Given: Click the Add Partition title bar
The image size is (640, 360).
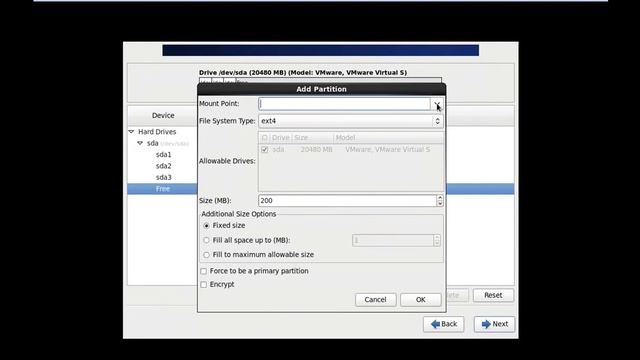Looking at the screenshot, I should pyautogui.click(x=322, y=89).
